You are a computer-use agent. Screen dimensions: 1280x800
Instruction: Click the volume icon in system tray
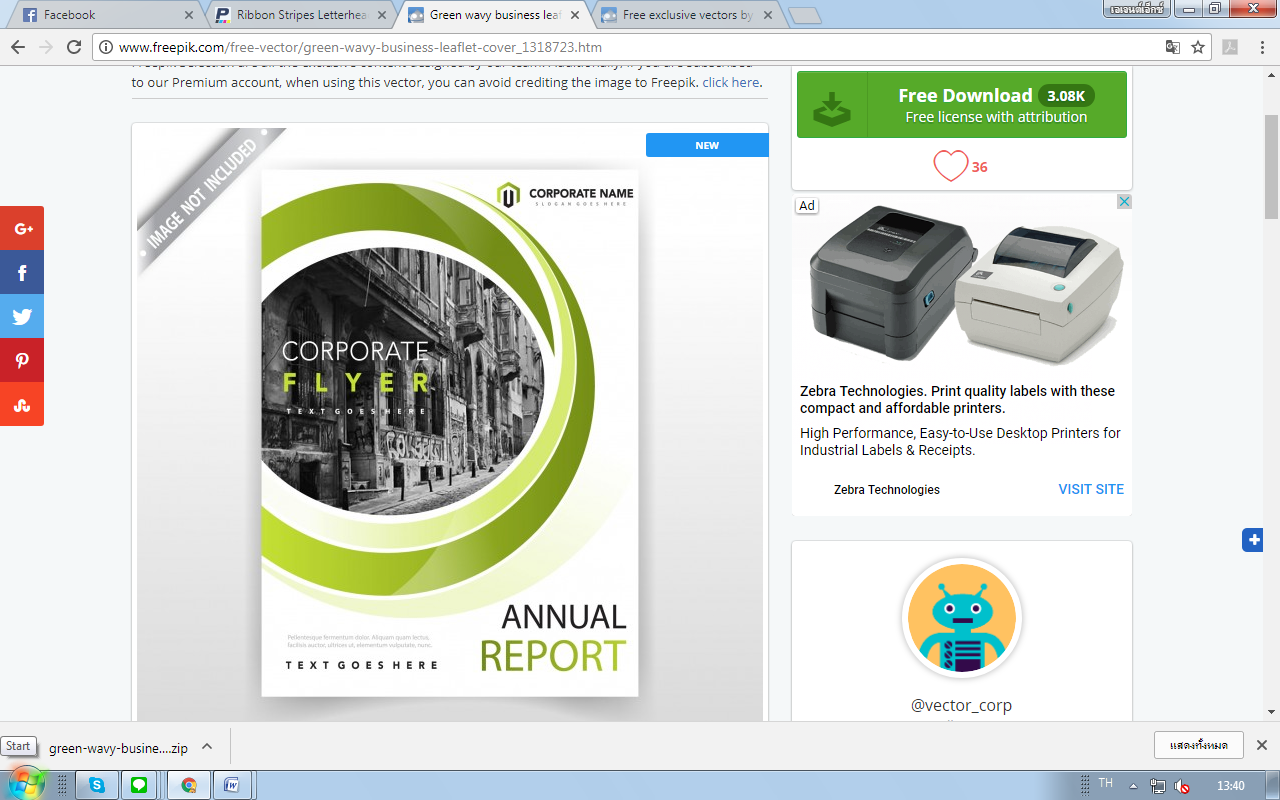(x=1181, y=786)
